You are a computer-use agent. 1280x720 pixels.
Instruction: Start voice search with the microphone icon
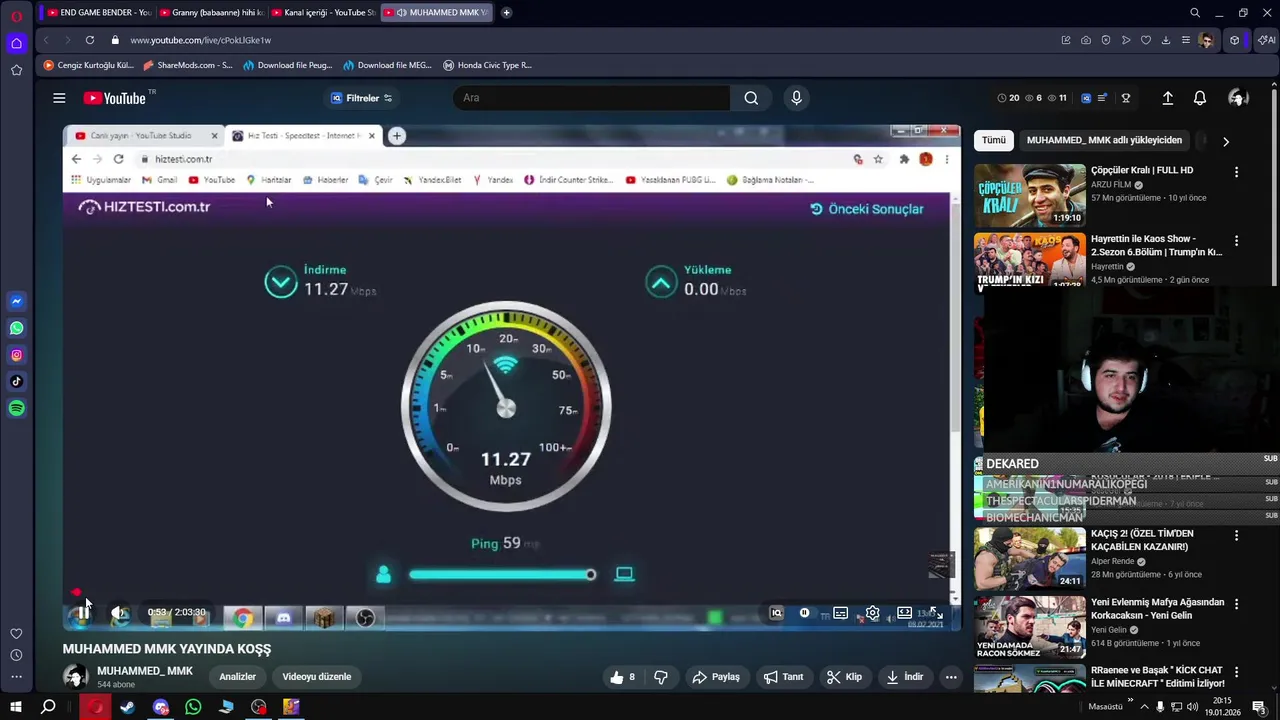[x=796, y=98]
